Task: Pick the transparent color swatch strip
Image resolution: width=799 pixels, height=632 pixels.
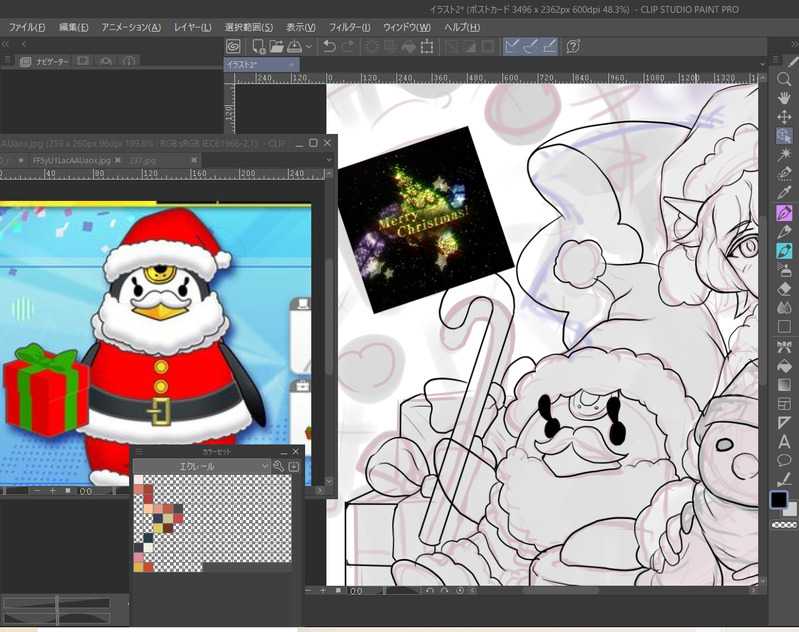Action: tap(784, 525)
